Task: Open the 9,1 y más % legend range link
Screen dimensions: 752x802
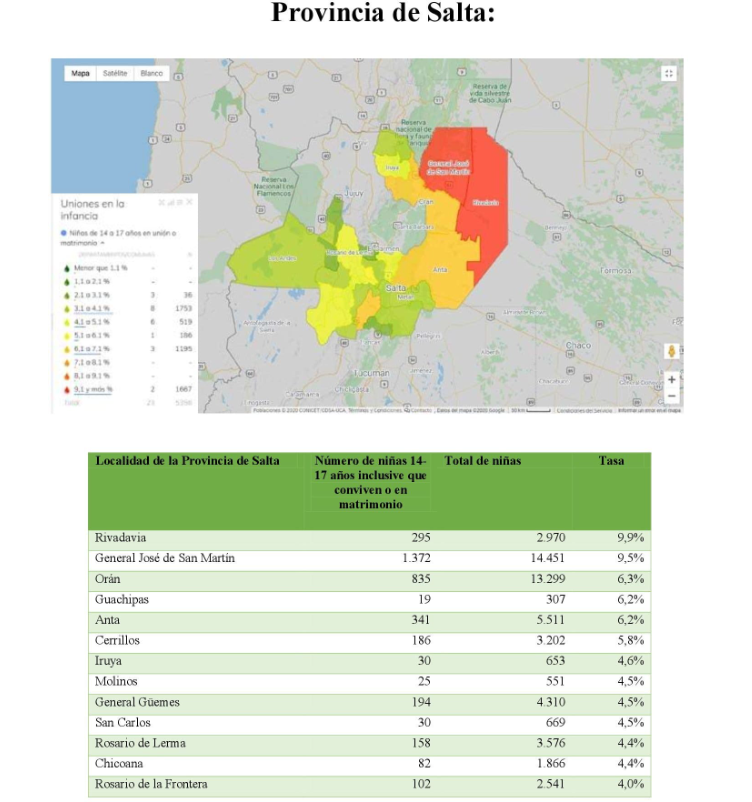Action: [94, 389]
